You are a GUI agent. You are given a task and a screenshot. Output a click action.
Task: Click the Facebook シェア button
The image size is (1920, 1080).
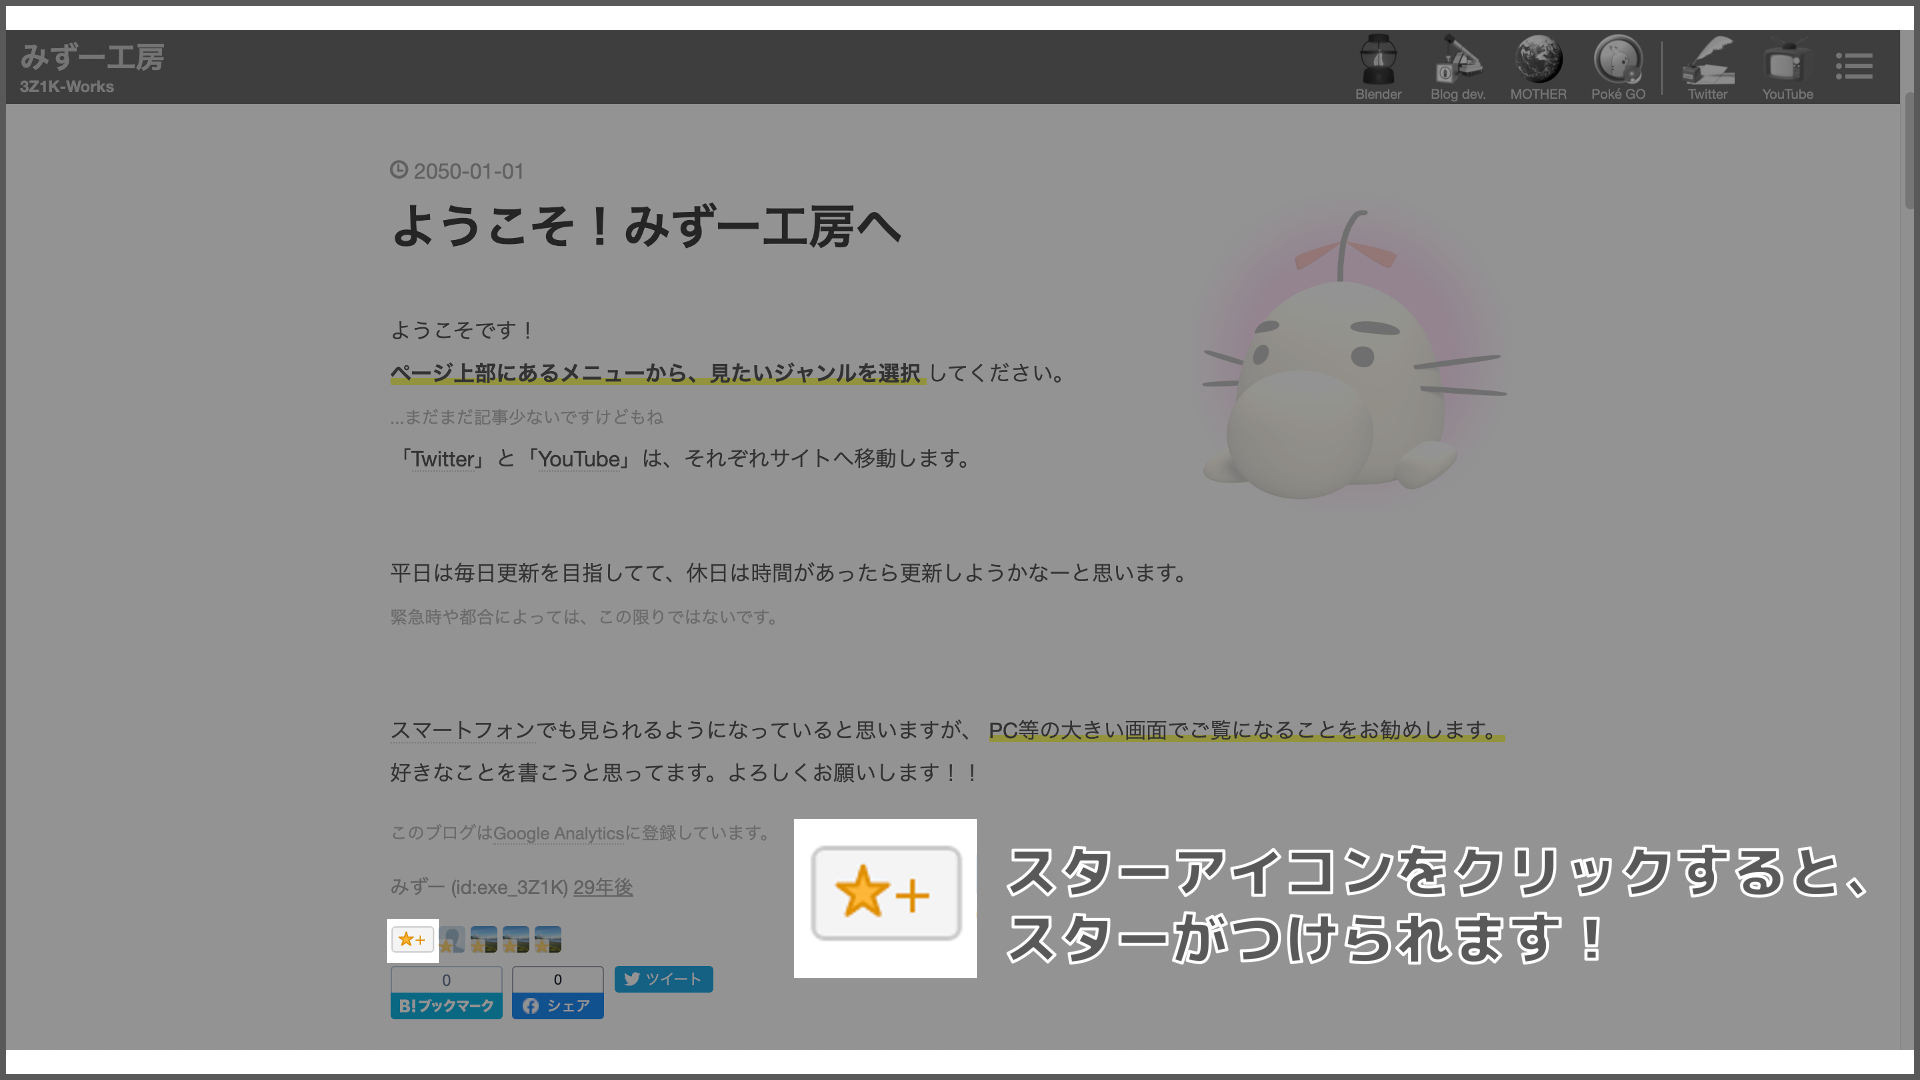pyautogui.click(x=558, y=1006)
